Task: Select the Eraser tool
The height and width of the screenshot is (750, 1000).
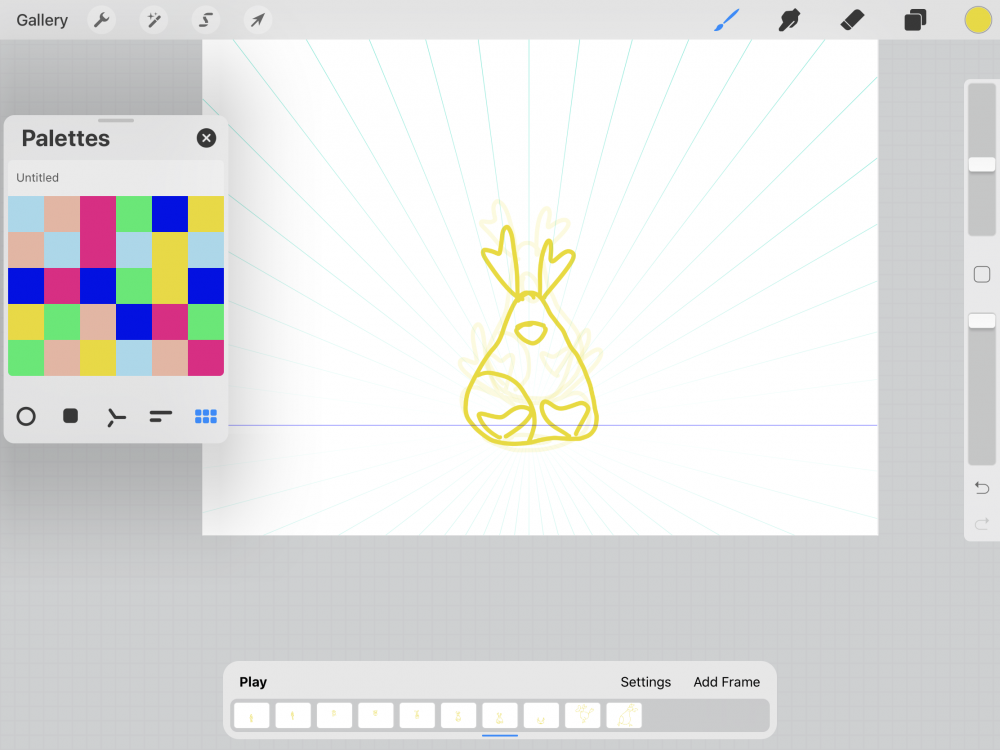Action: (x=852, y=20)
